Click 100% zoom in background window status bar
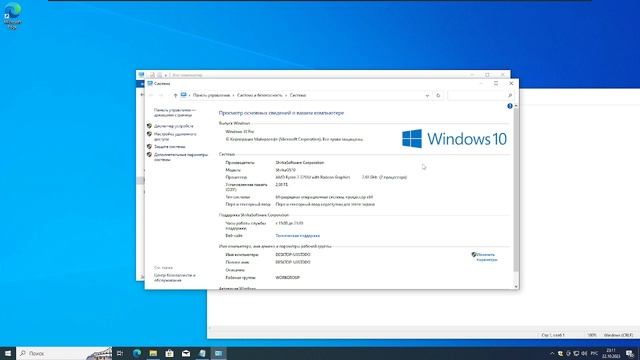 (592, 335)
